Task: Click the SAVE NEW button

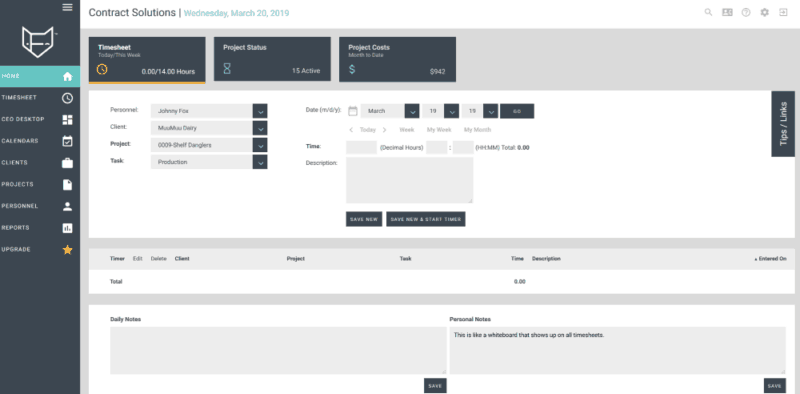Action: [x=364, y=219]
